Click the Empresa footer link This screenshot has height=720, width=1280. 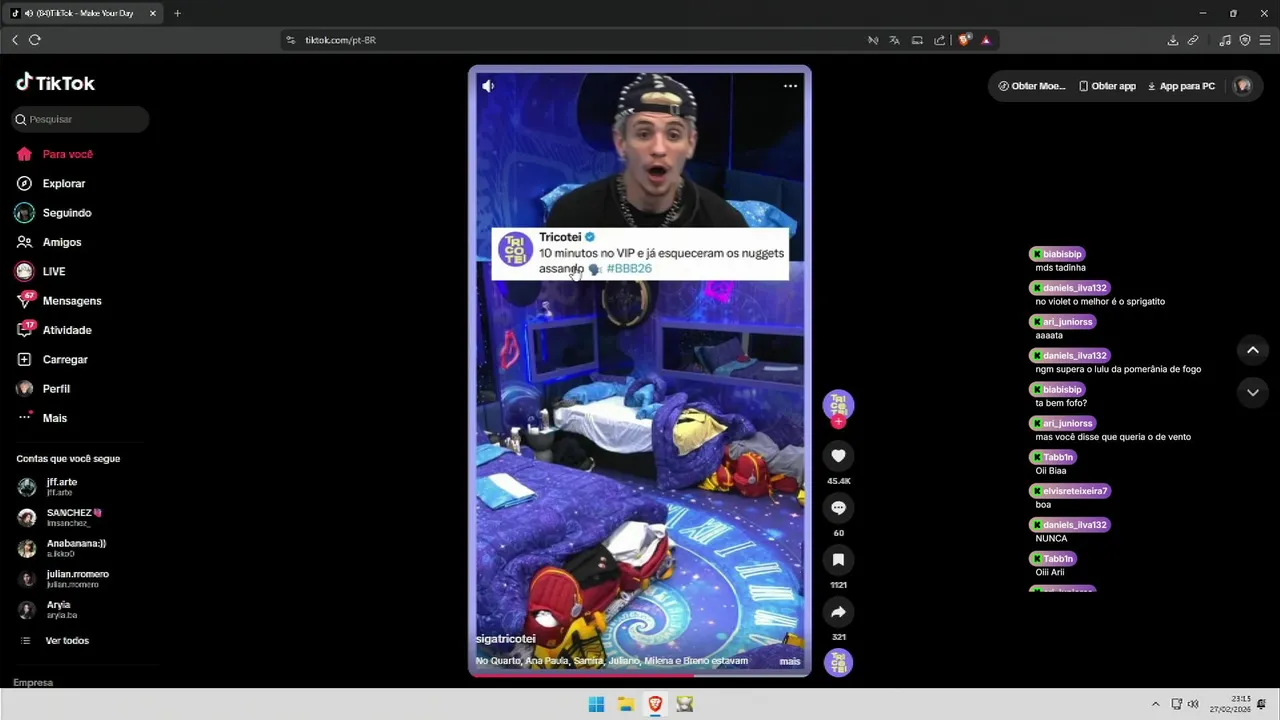coord(33,682)
